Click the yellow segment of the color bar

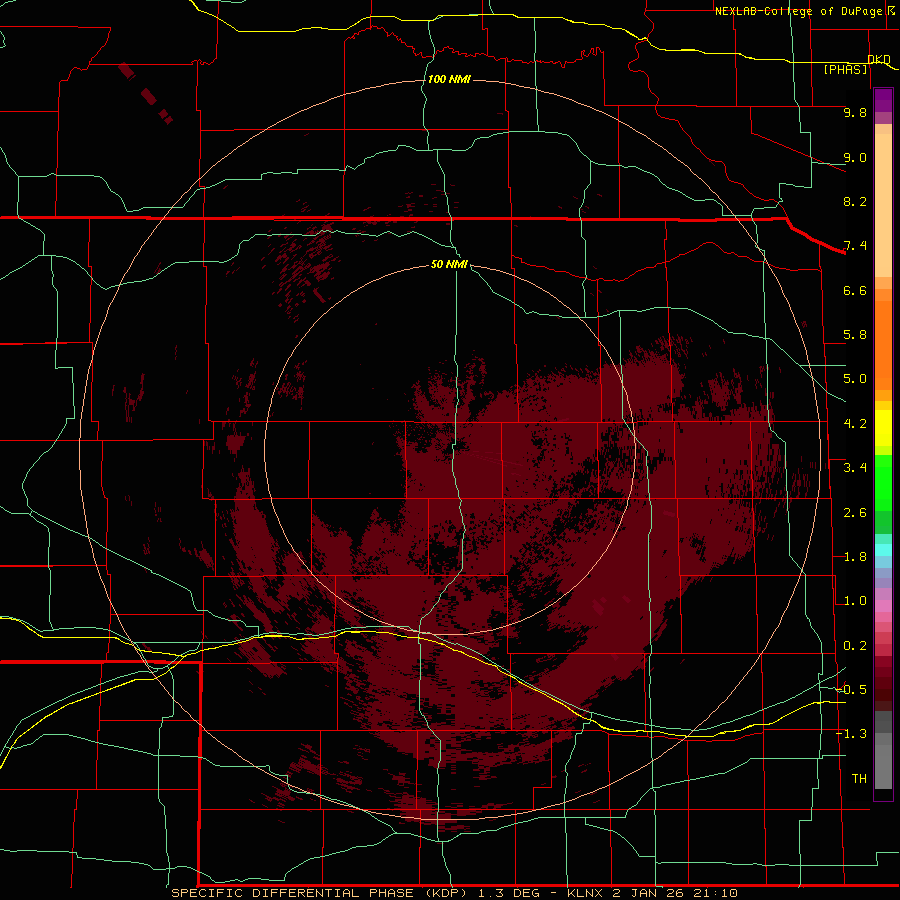(x=883, y=428)
